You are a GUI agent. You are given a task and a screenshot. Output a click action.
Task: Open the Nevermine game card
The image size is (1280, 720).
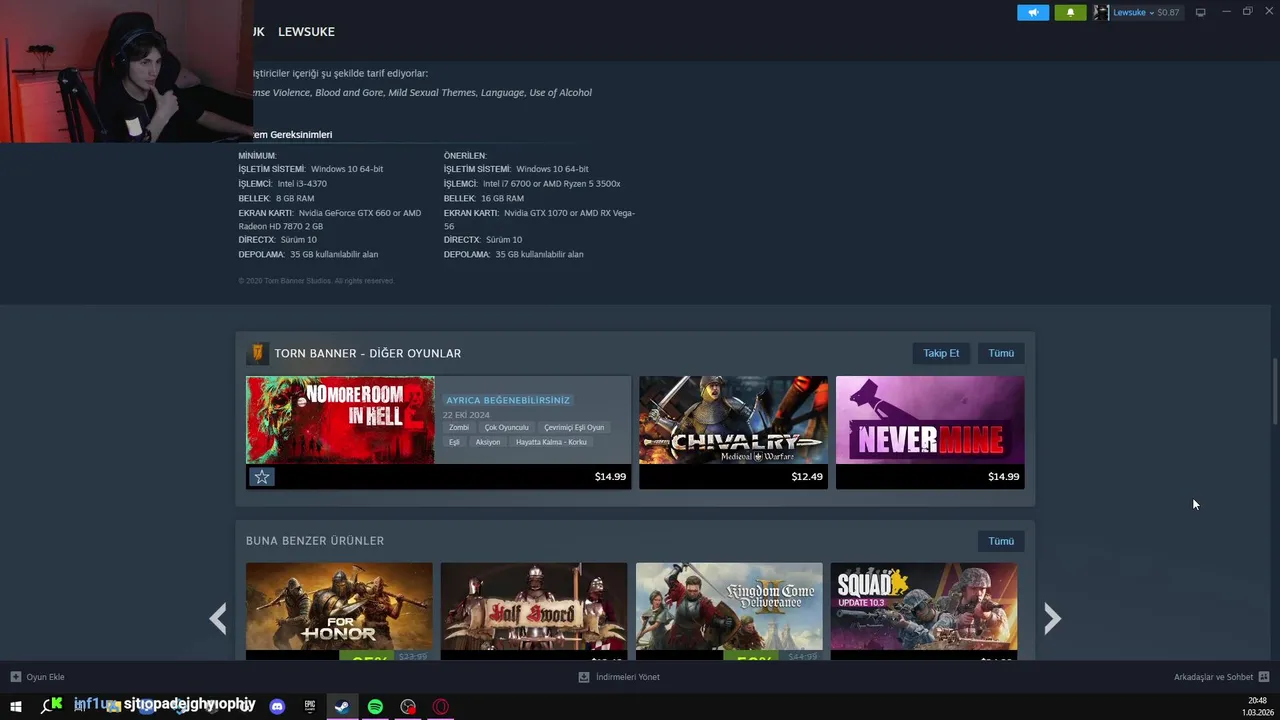pyautogui.click(x=930, y=432)
